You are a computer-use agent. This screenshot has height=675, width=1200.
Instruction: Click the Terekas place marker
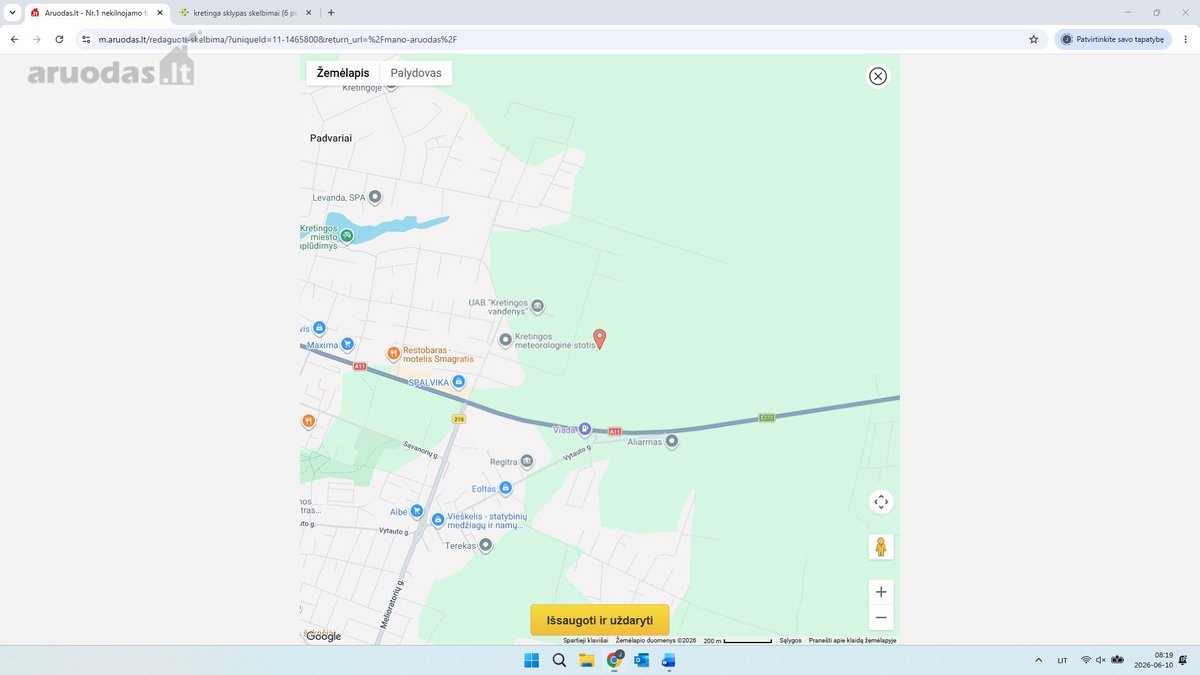486,545
